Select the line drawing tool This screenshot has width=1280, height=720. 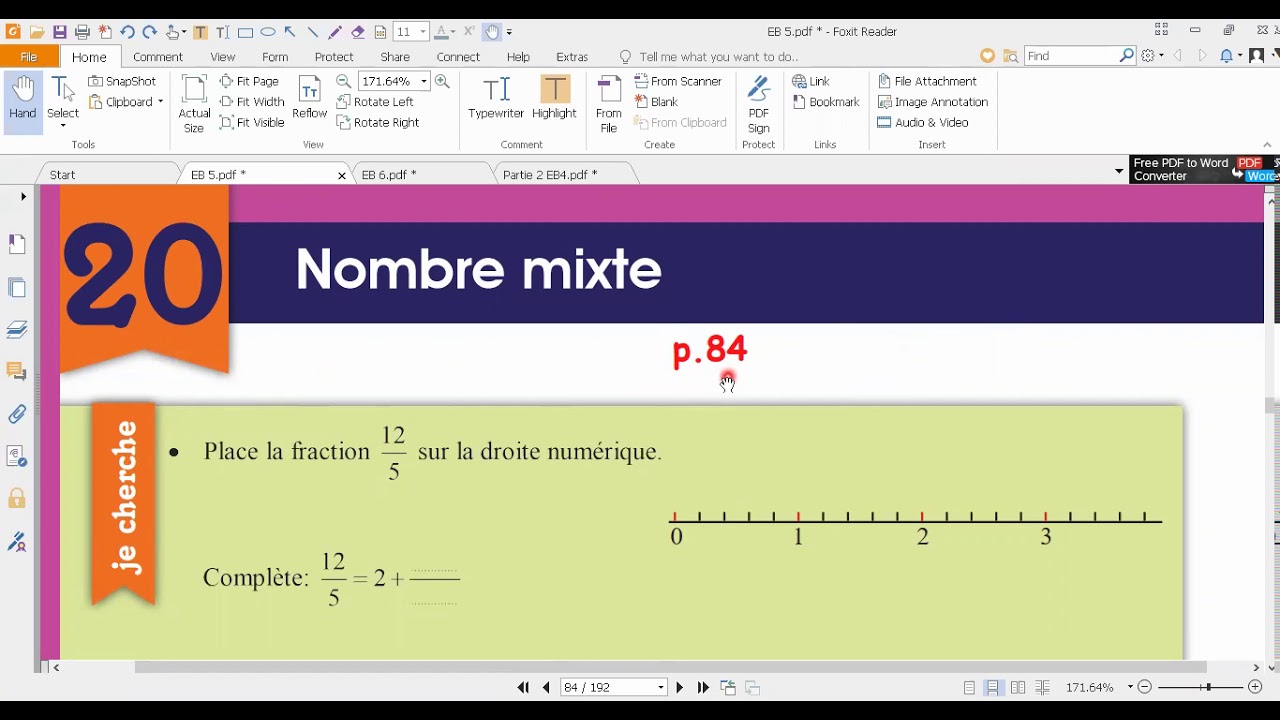[x=312, y=32]
